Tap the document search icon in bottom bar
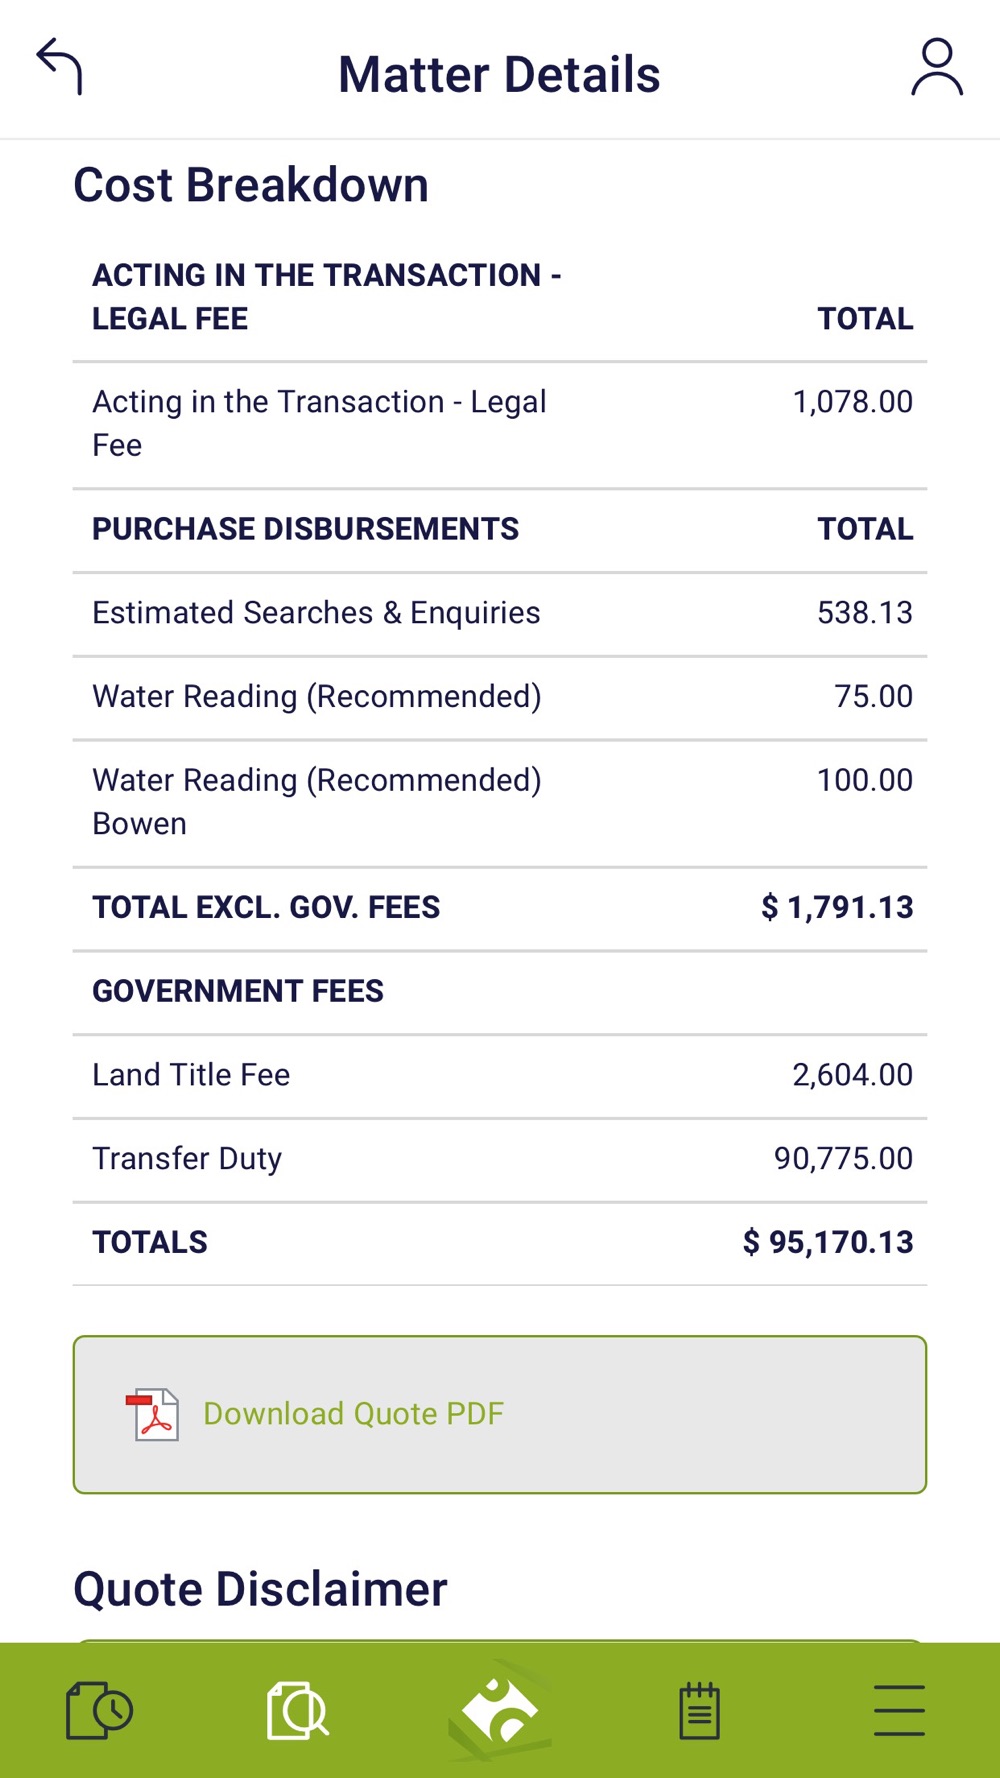Screen dimensions: 1000x1778 [298, 1710]
